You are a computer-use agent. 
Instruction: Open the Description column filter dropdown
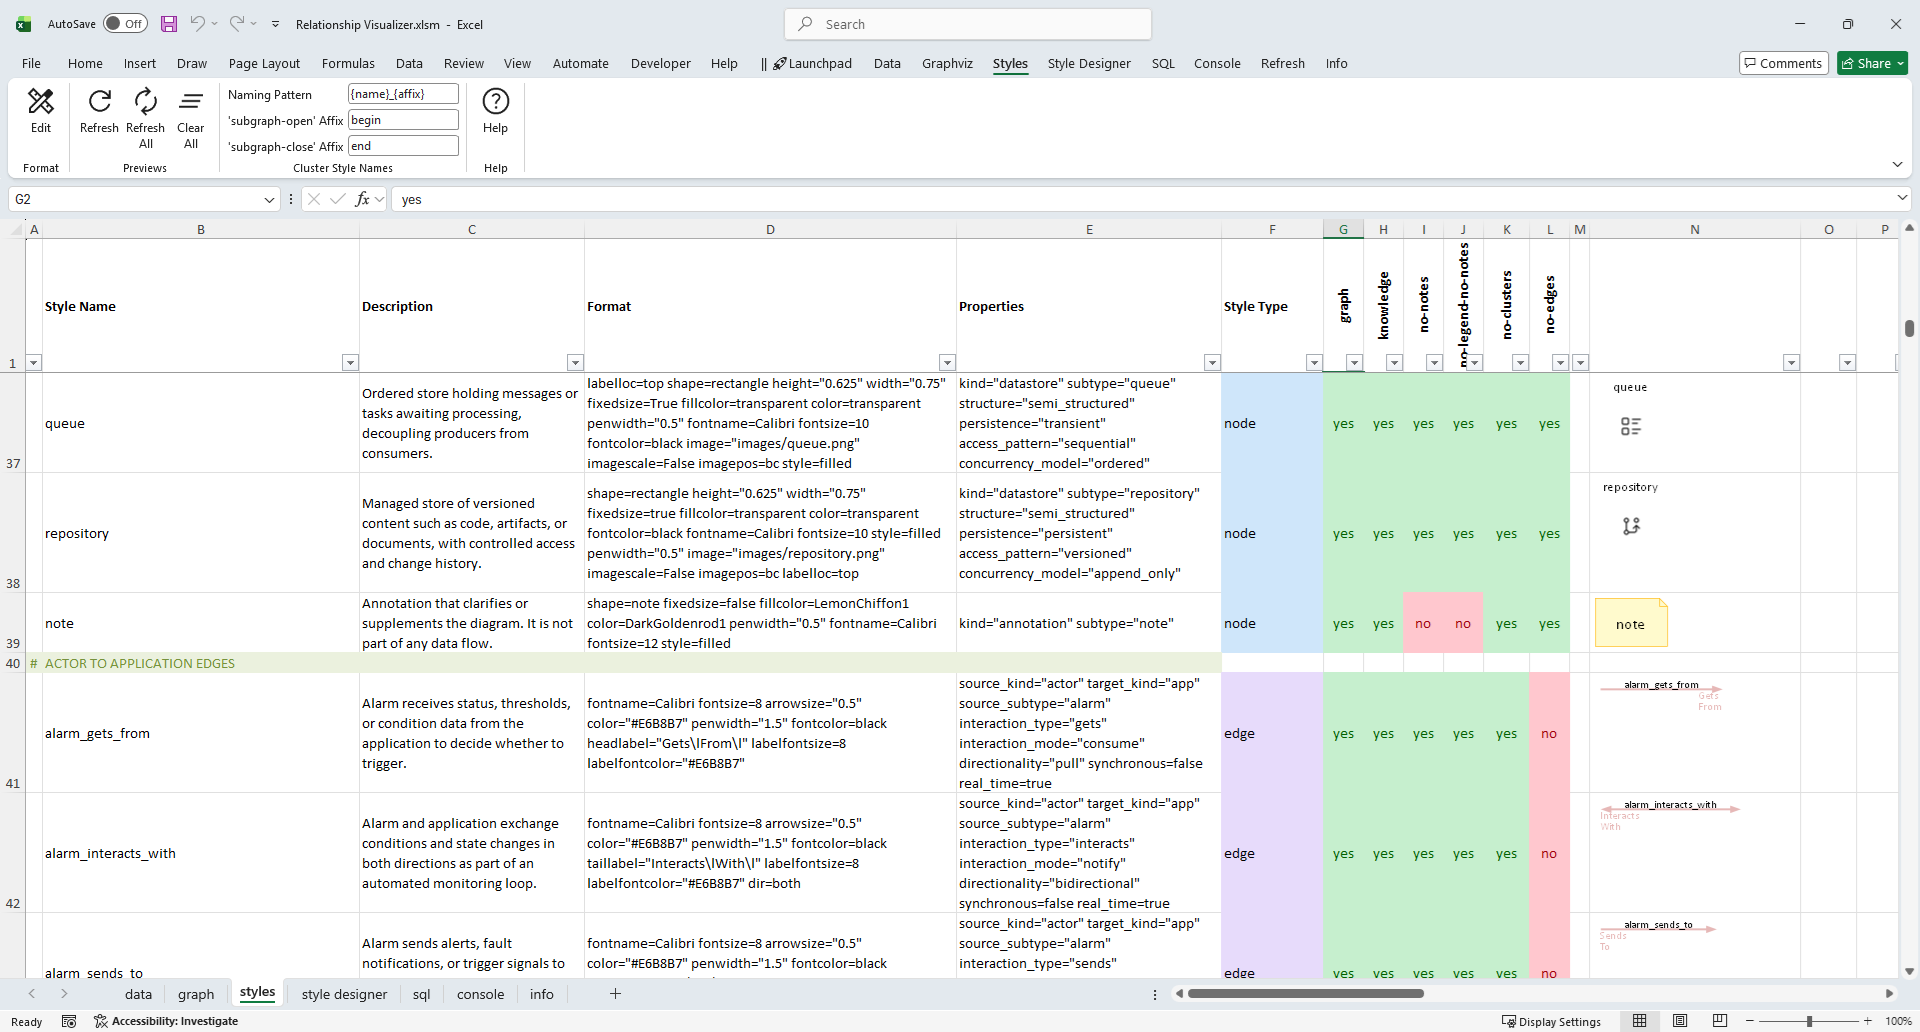coord(575,363)
